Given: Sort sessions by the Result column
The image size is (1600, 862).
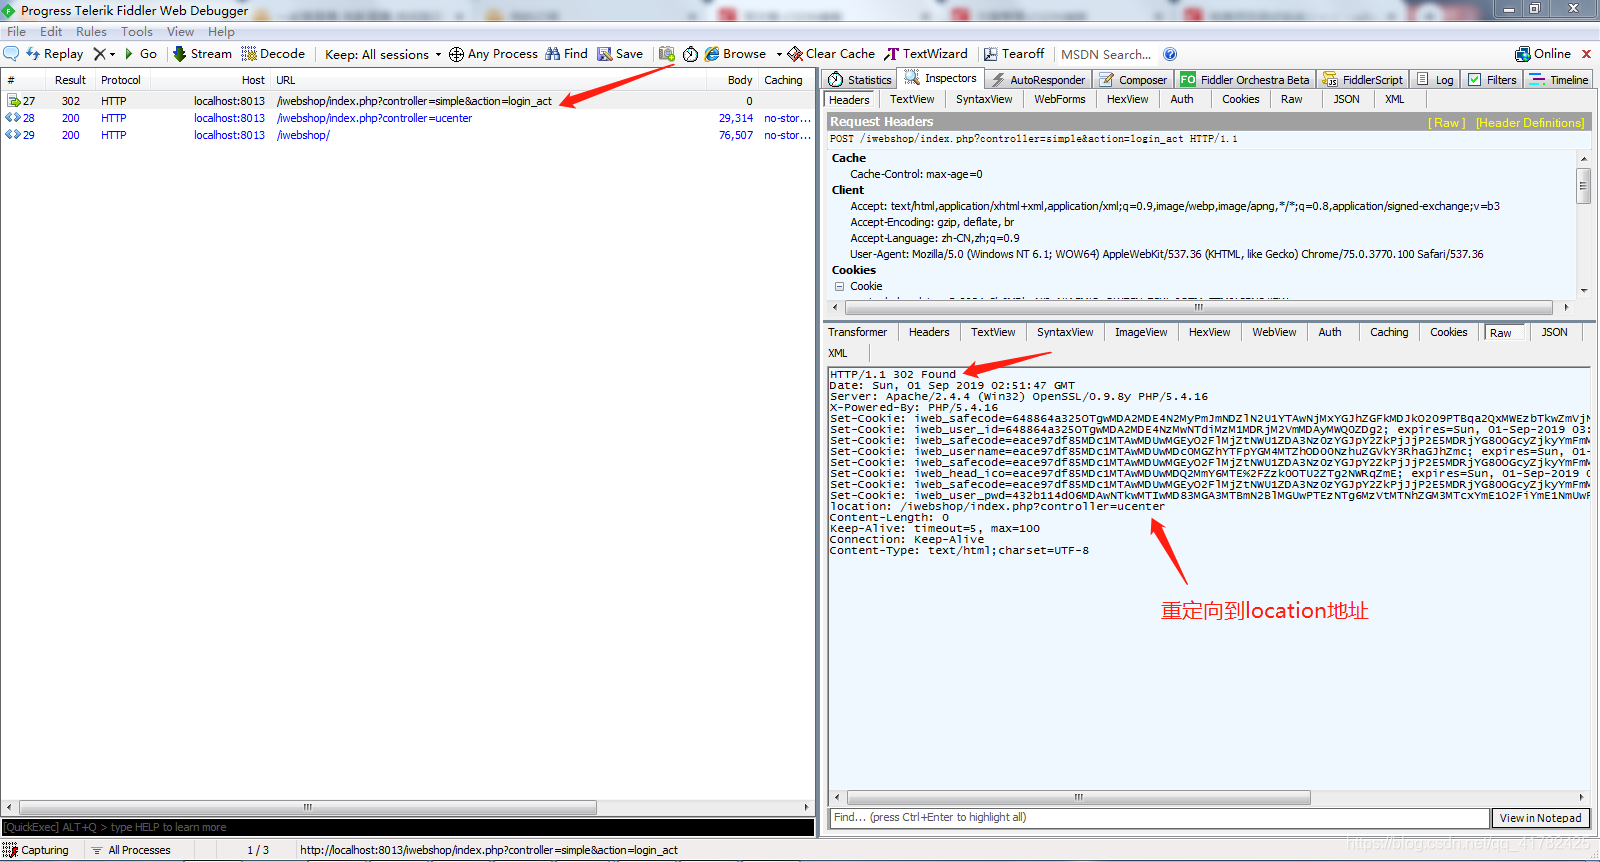Looking at the screenshot, I should pyautogui.click(x=70, y=80).
